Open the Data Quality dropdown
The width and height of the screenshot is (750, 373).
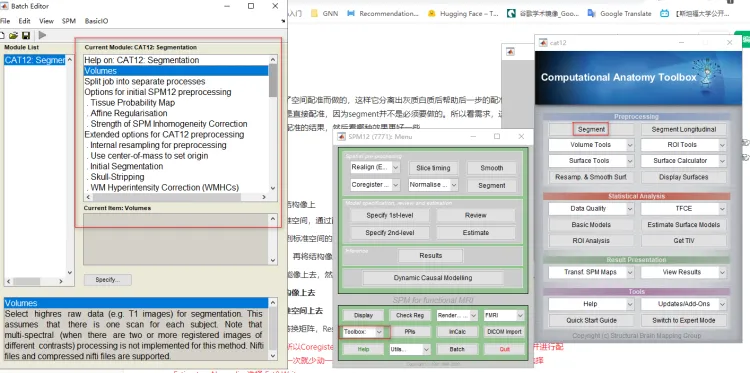click(592, 208)
